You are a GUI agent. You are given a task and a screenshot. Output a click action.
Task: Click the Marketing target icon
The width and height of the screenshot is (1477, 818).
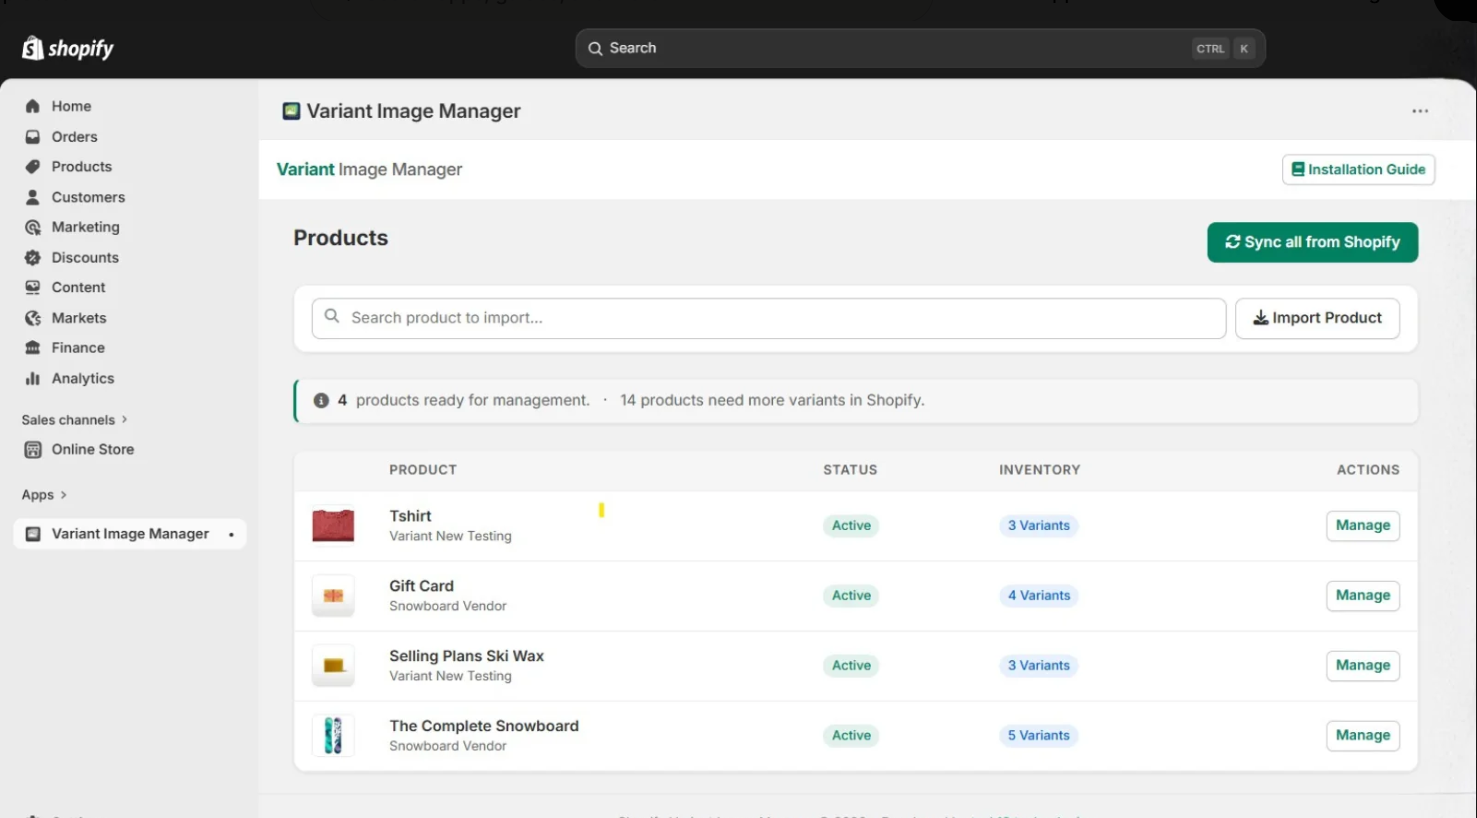33,227
